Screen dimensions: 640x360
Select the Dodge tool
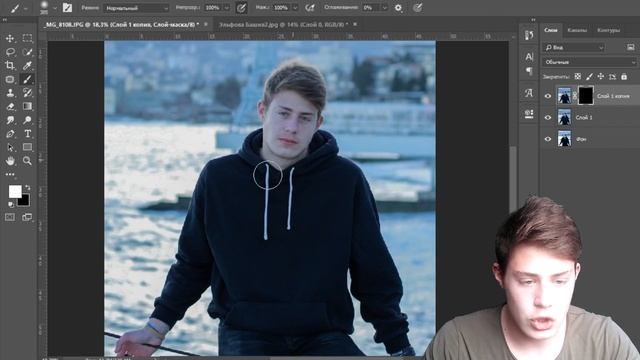point(27,120)
